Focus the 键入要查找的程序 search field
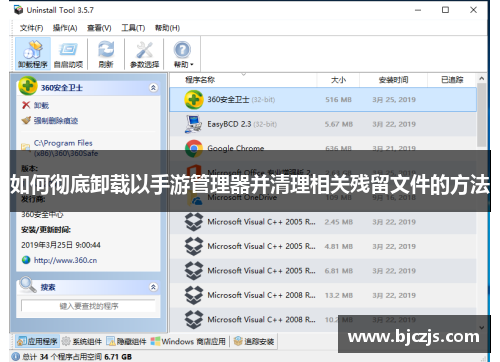The height and width of the screenshot is (362, 500). pyautogui.click(x=88, y=306)
